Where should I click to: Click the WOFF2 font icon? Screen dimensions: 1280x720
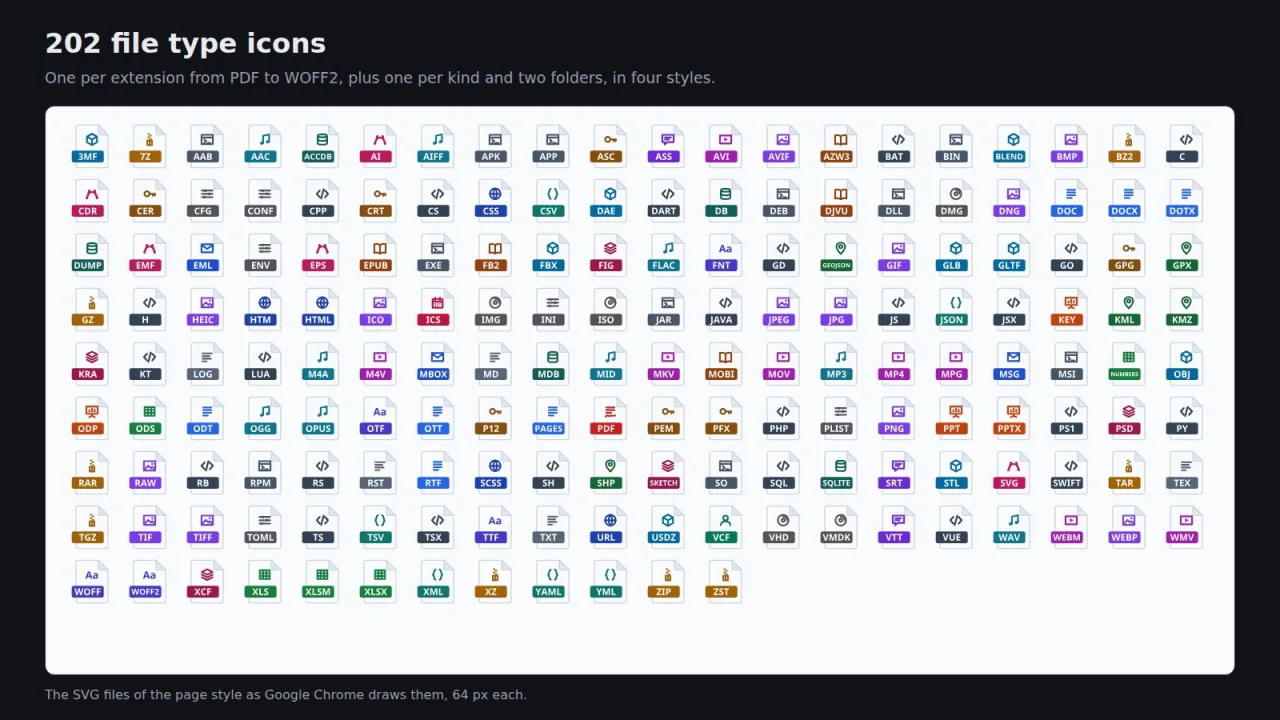coord(149,580)
